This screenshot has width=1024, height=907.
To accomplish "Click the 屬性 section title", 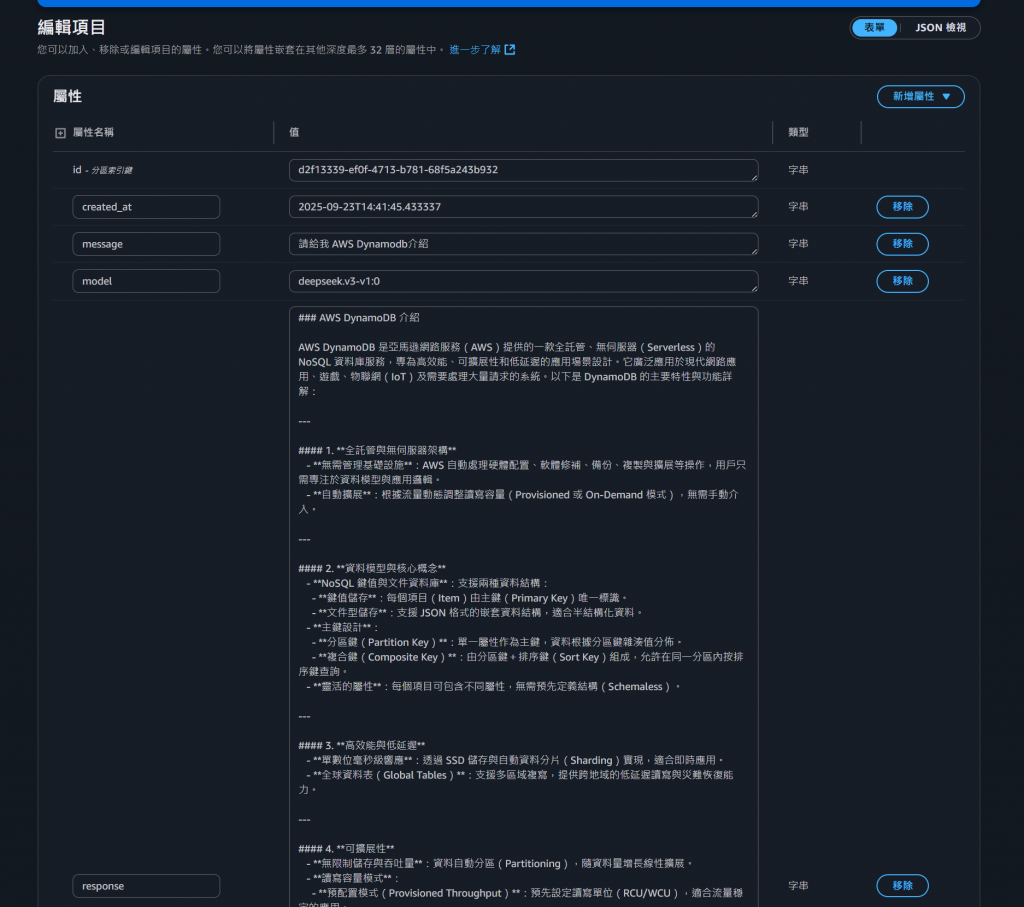I will pyautogui.click(x=67, y=97).
